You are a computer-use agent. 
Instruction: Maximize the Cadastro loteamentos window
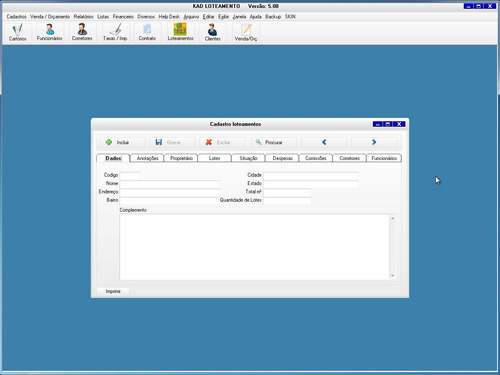pos(388,124)
